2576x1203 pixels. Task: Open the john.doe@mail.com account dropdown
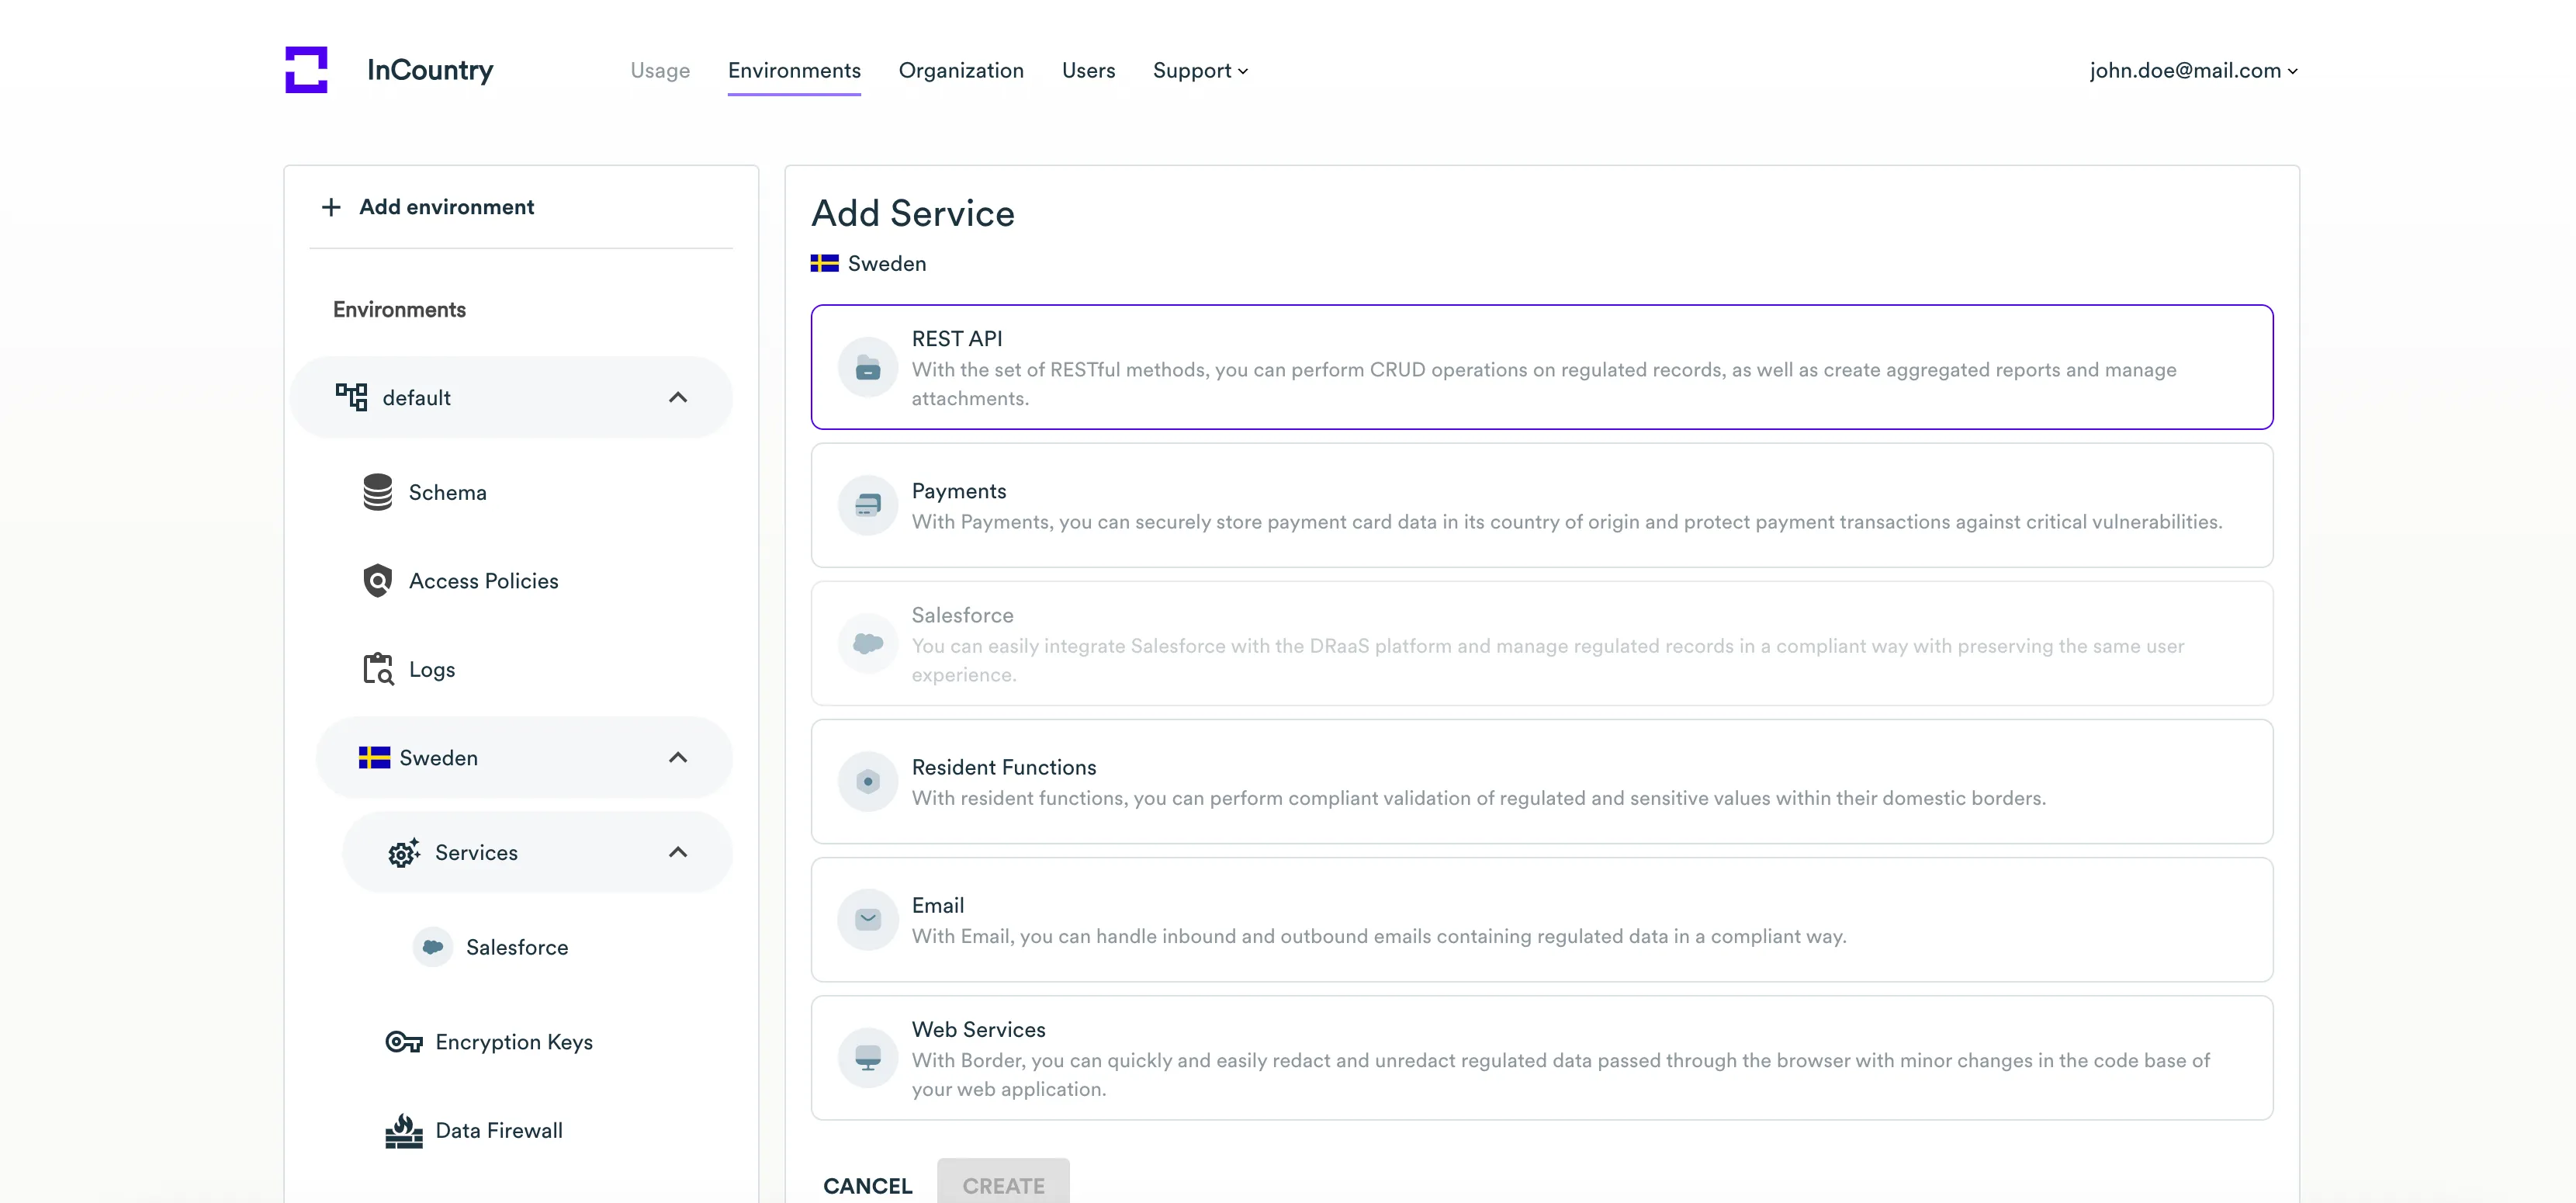click(2193, 71)
